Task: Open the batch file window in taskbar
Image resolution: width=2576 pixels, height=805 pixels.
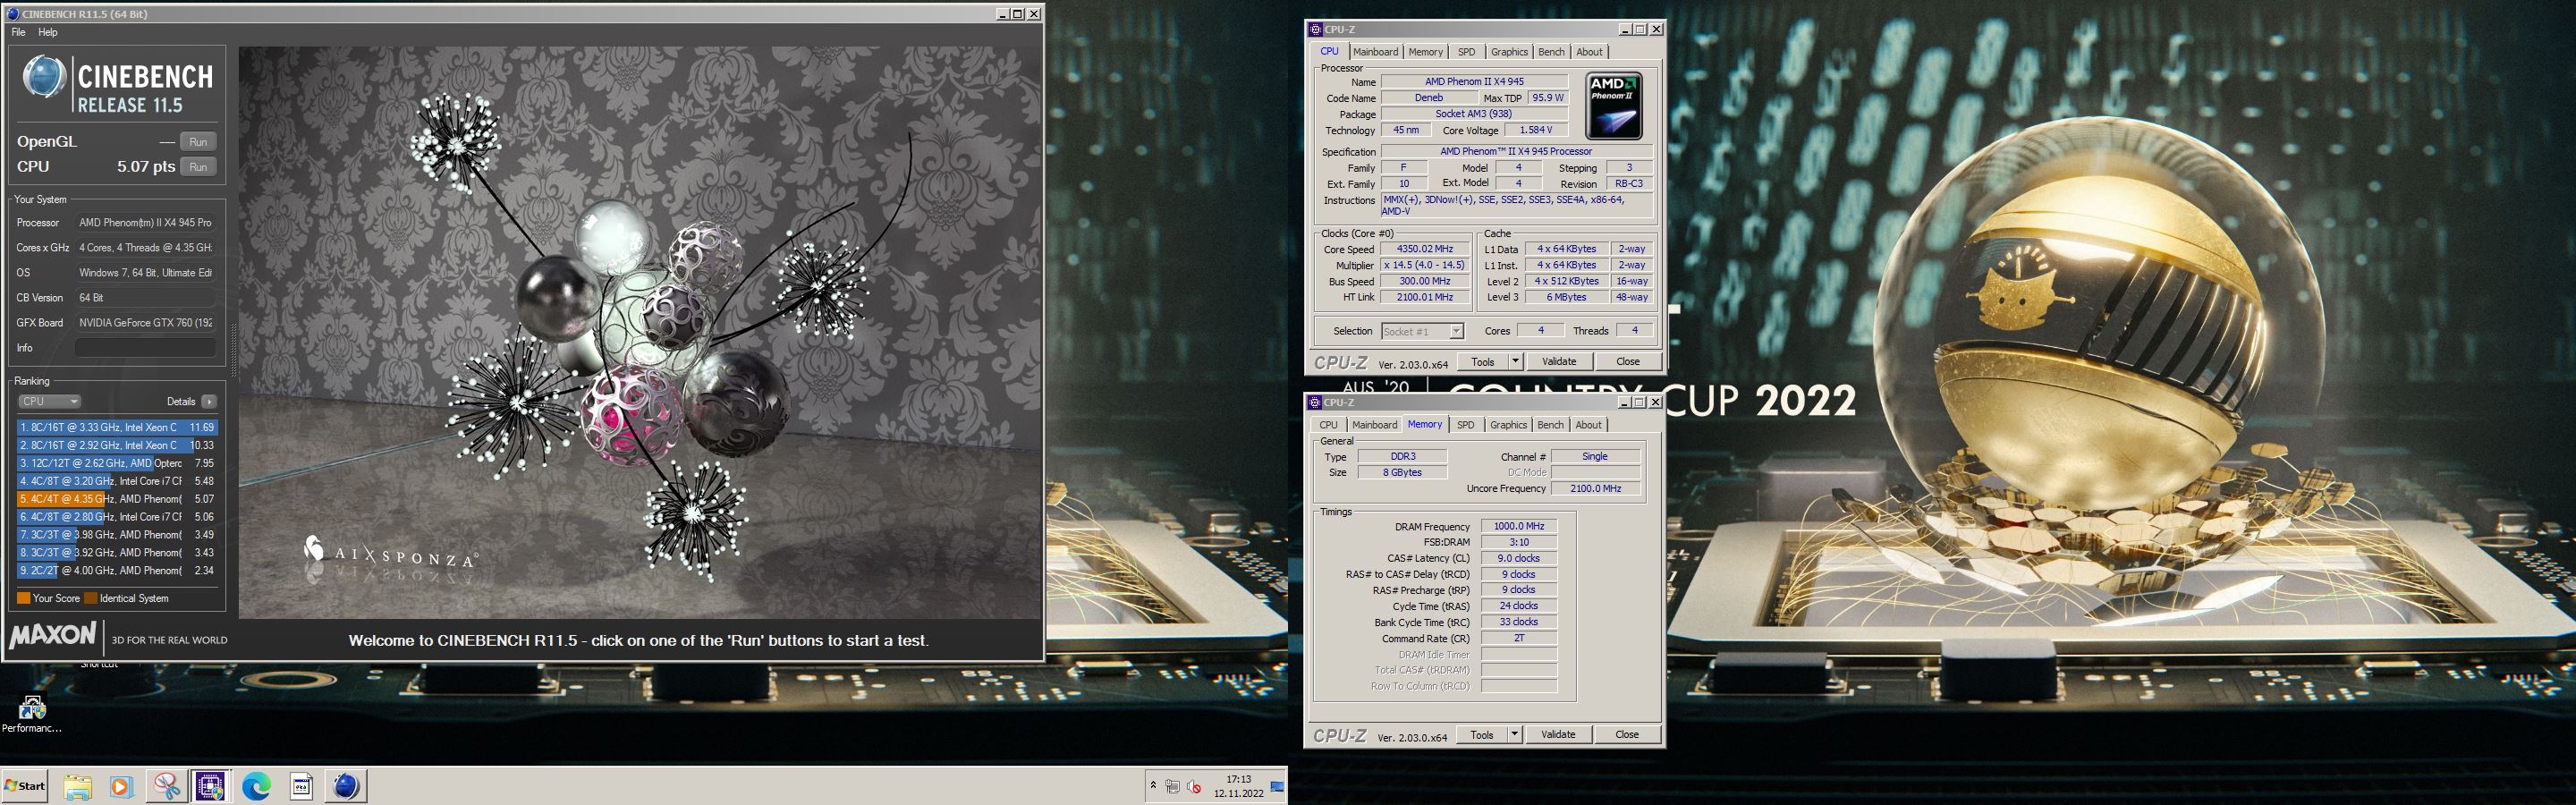Action: coord(301,786)
